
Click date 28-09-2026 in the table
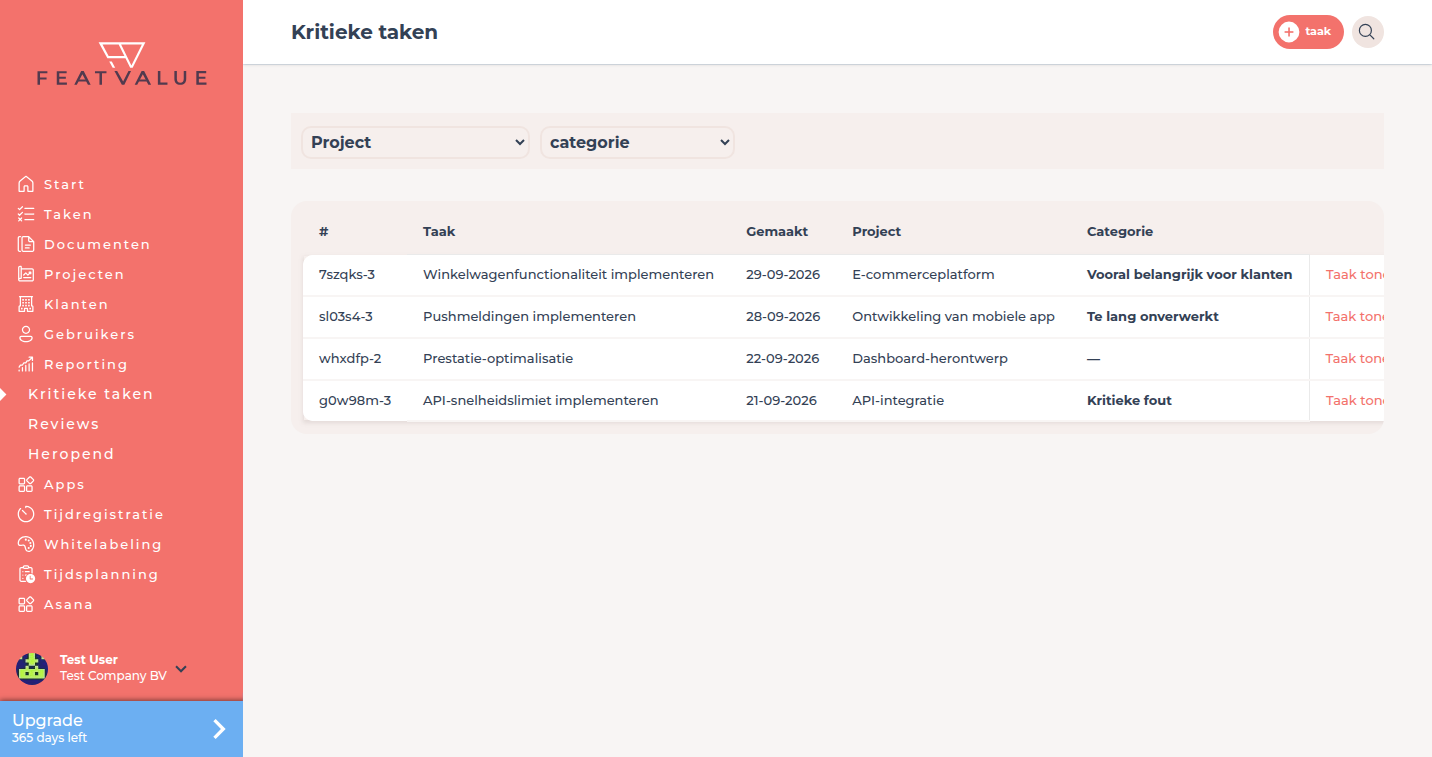coord(783,316)
